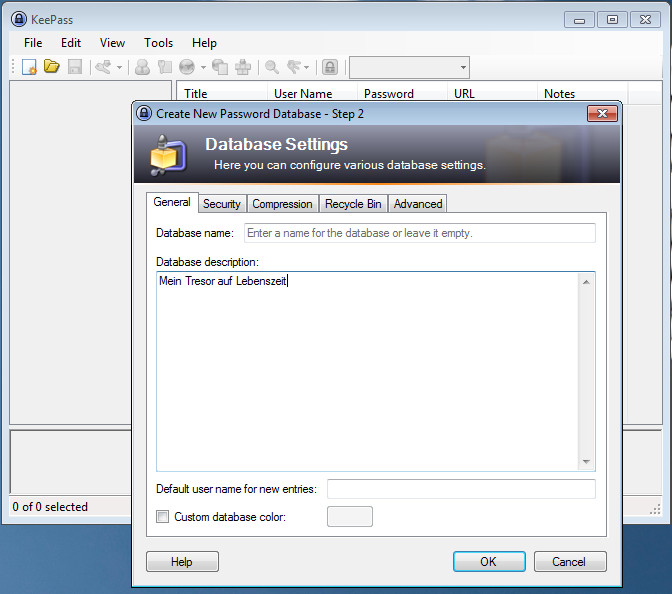Close the Create New Password Database dialog

[602, 114]
